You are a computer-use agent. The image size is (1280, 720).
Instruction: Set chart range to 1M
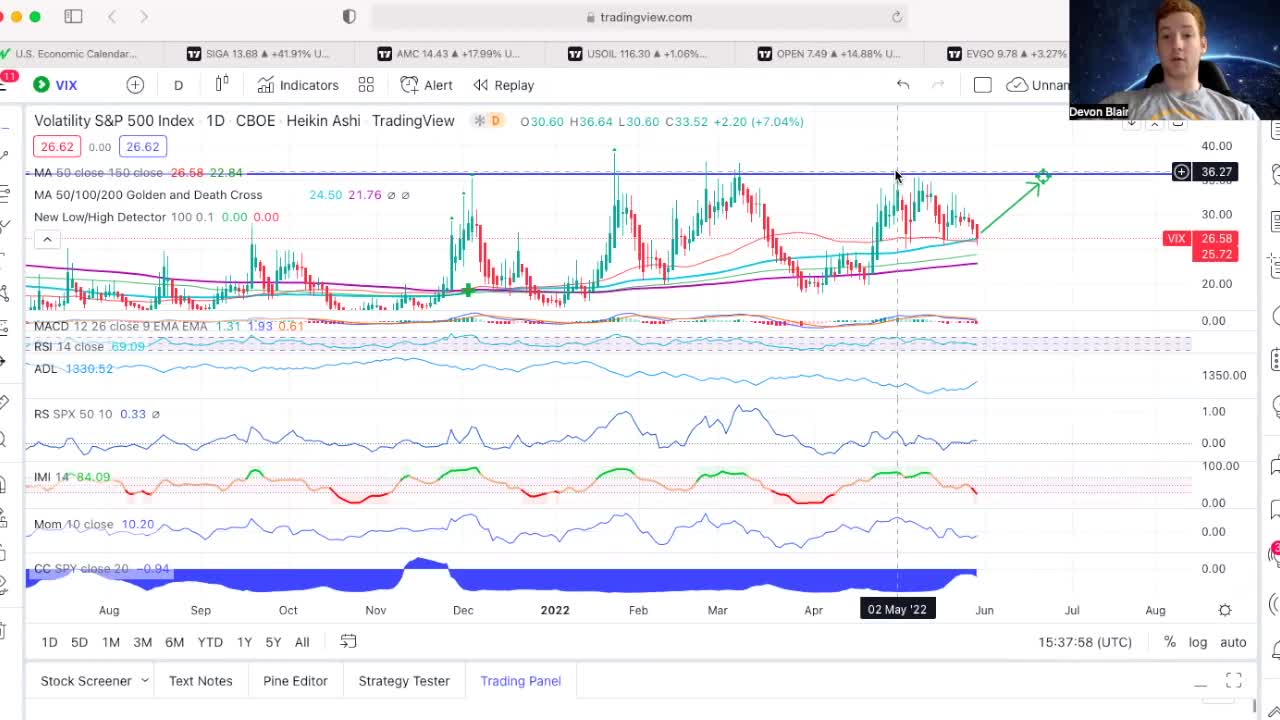(x=111, y=642)
